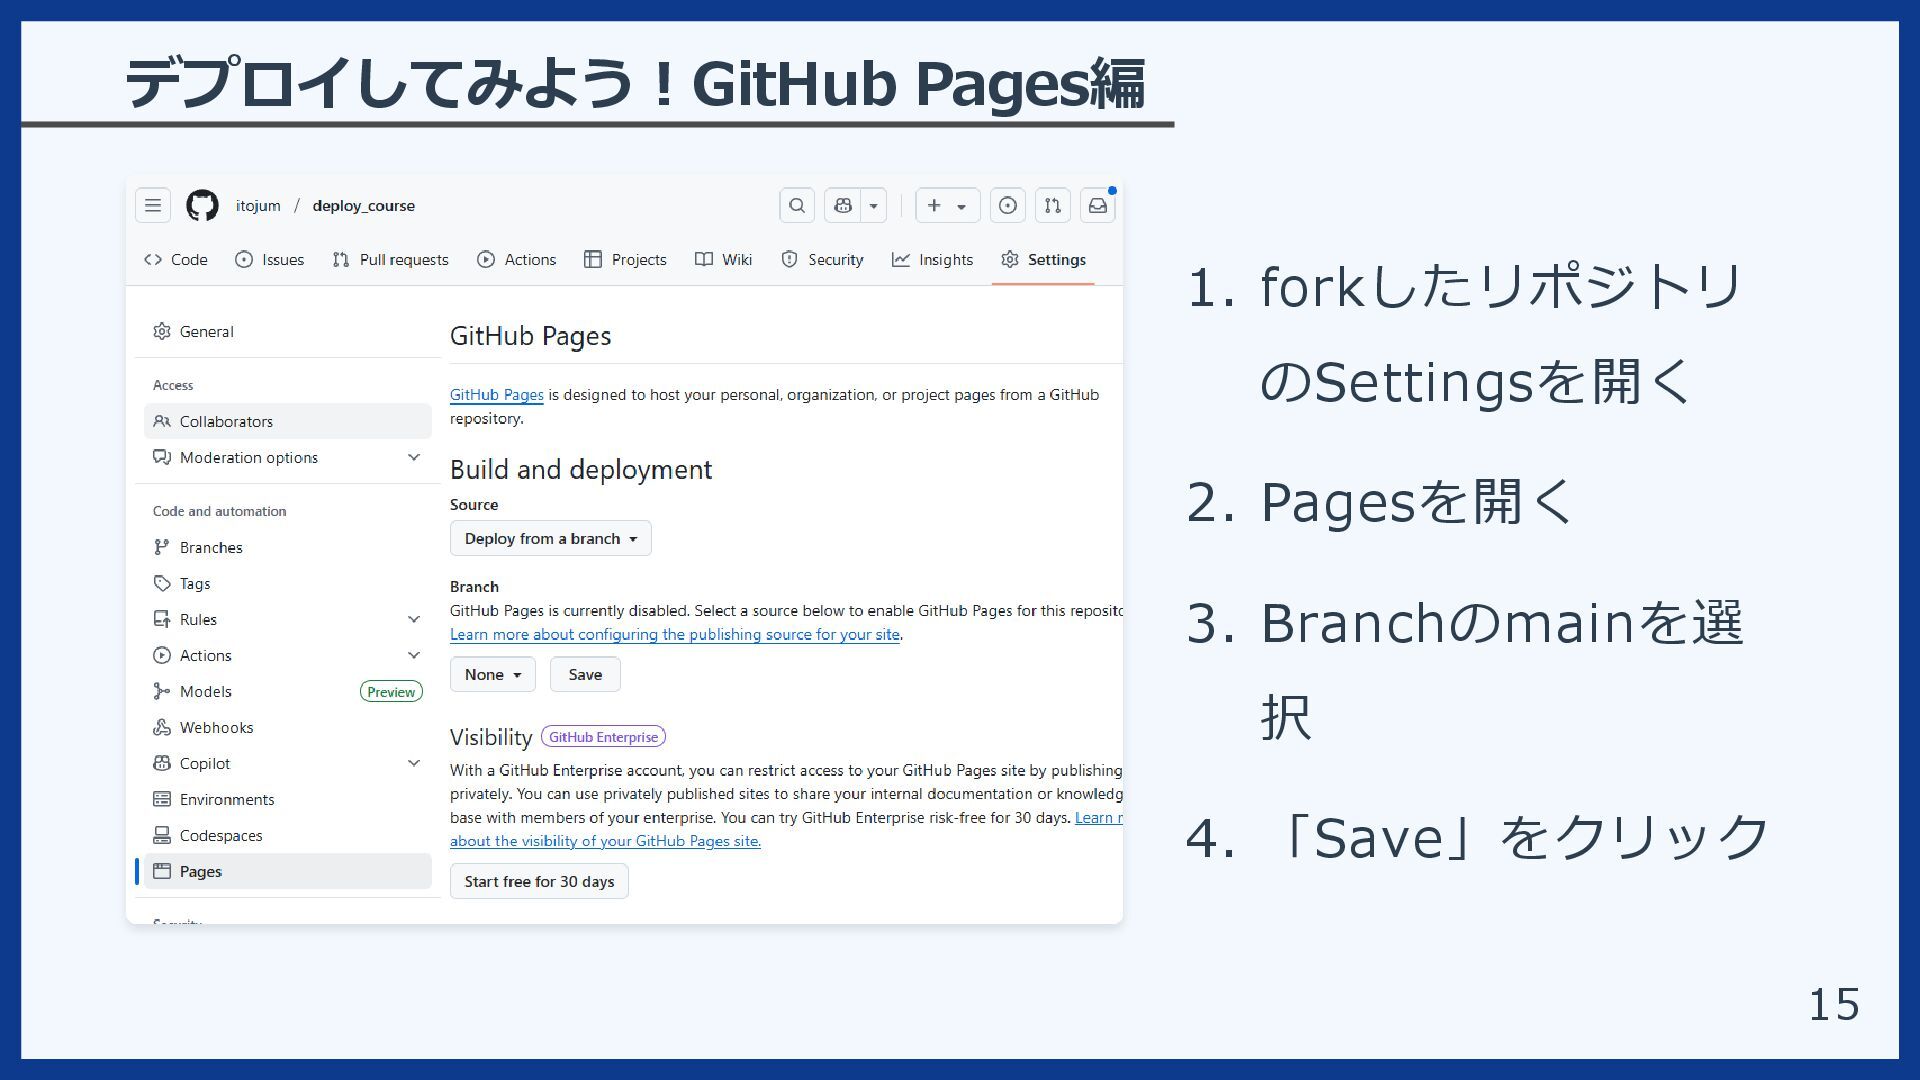
Task: Click the Models icon in sidebar
Action: coord(162,692)
